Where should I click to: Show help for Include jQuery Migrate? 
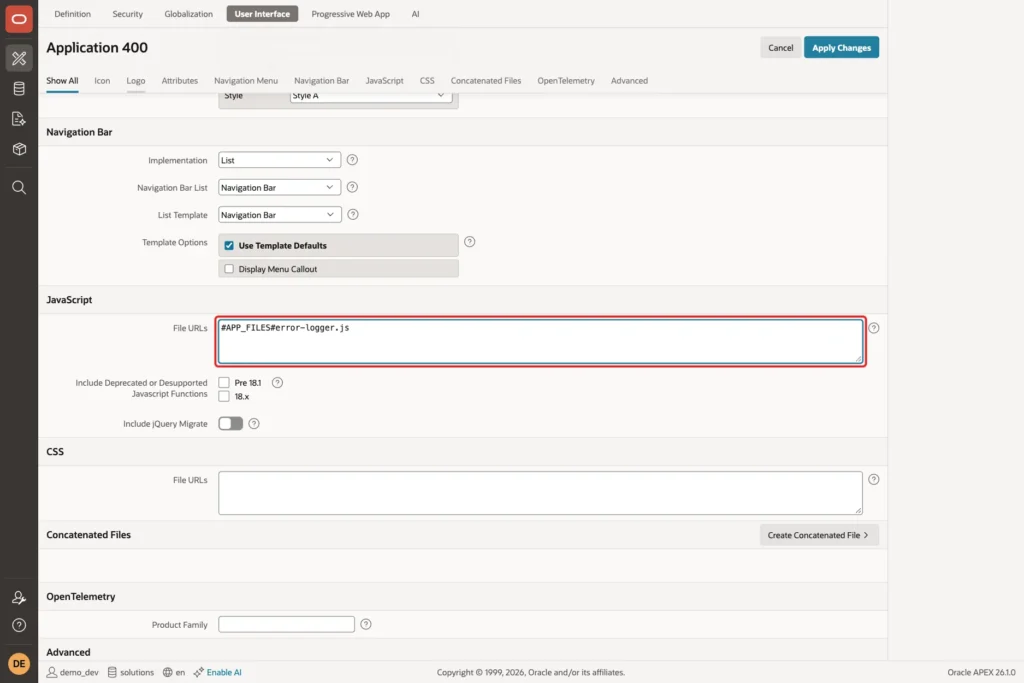(254, 424)
